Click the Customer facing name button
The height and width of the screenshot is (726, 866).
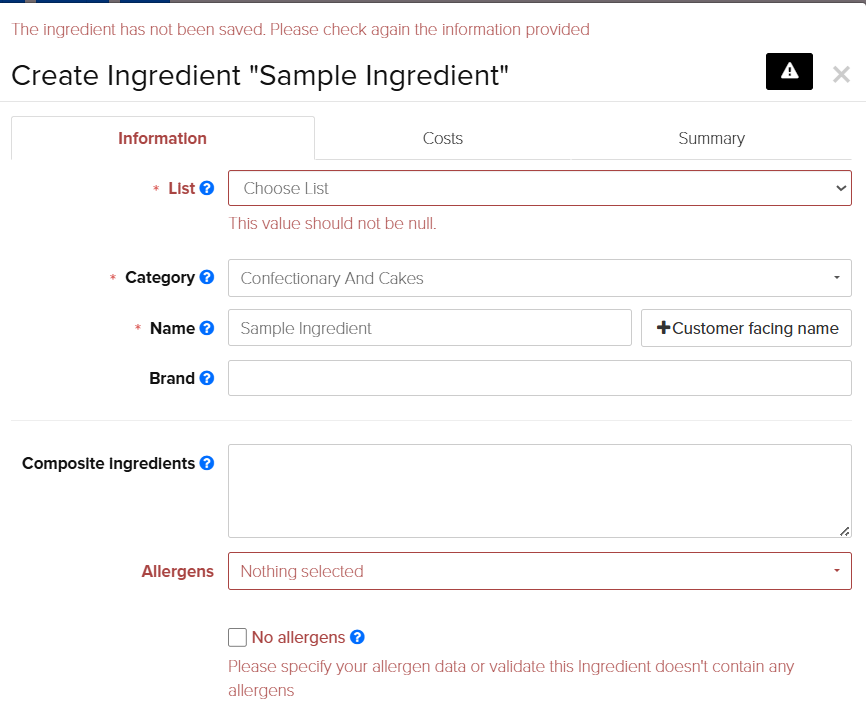746,327
